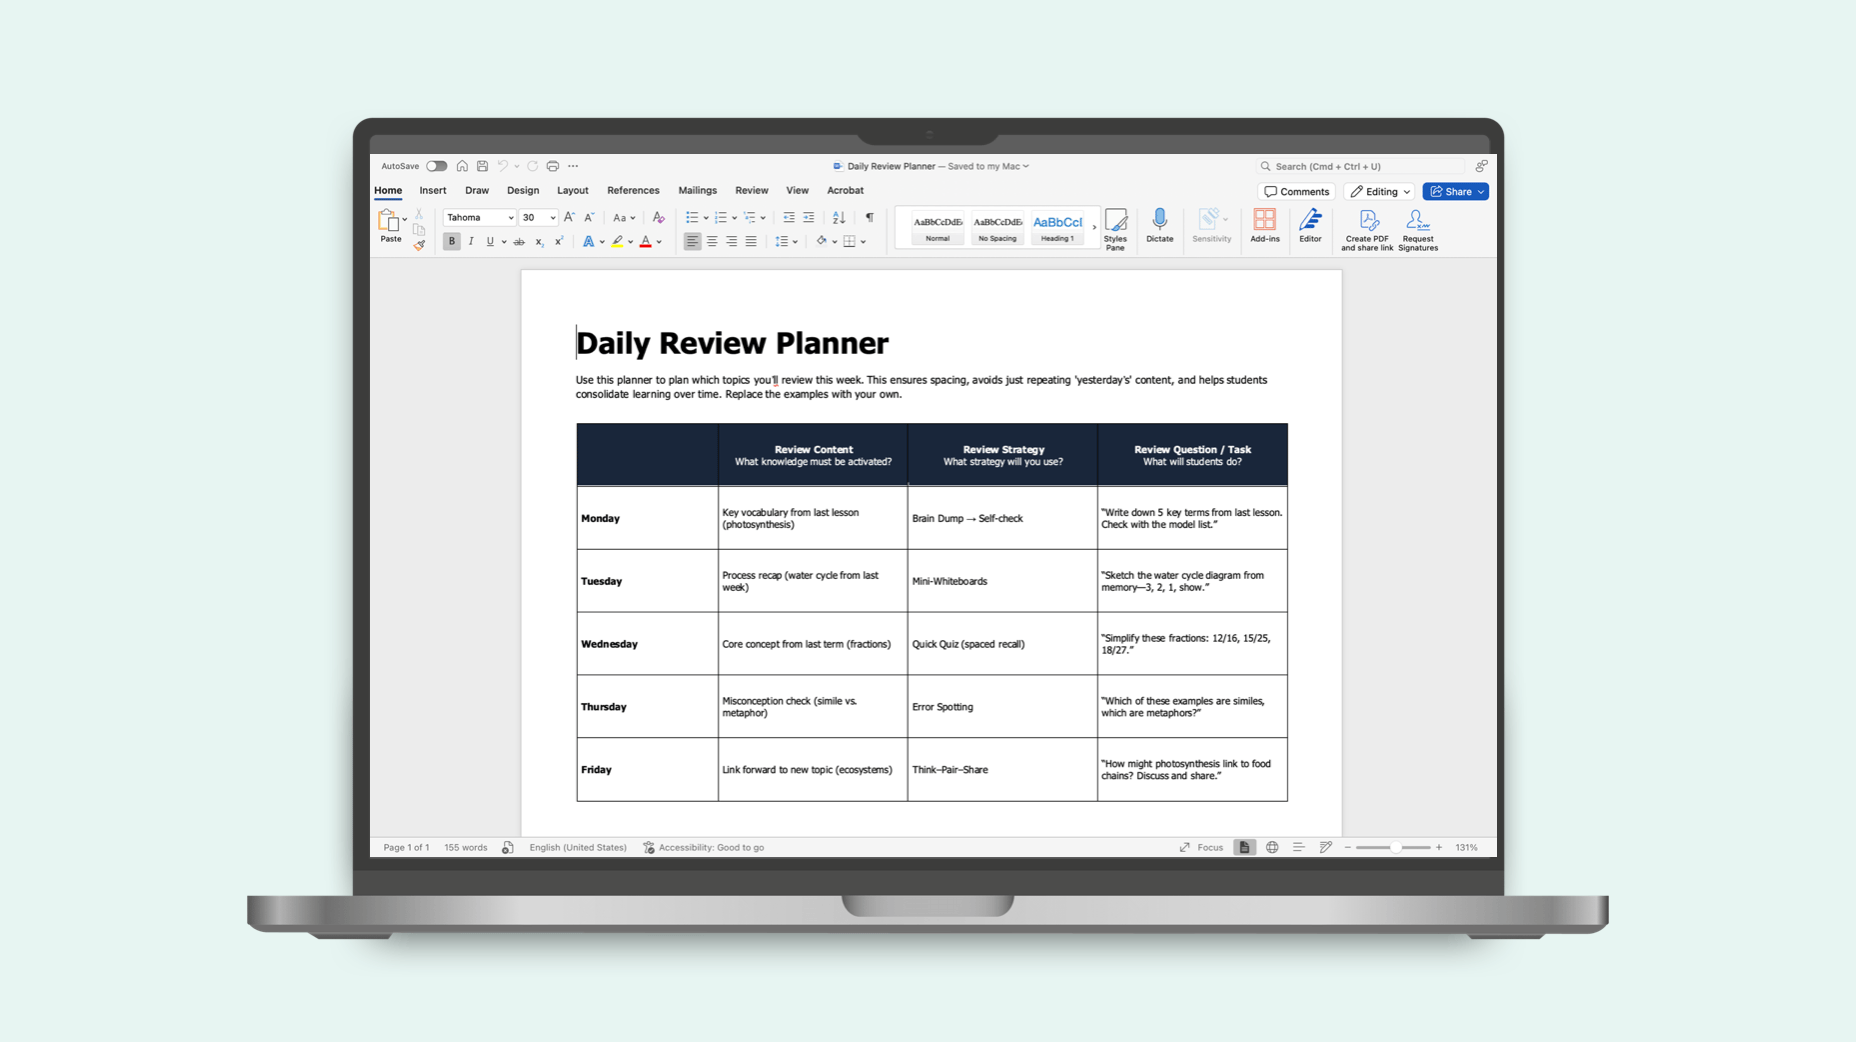Open the Add-ins gallery
The height and width of the screenshot is (1042, 1856).
pos(1265,226)
